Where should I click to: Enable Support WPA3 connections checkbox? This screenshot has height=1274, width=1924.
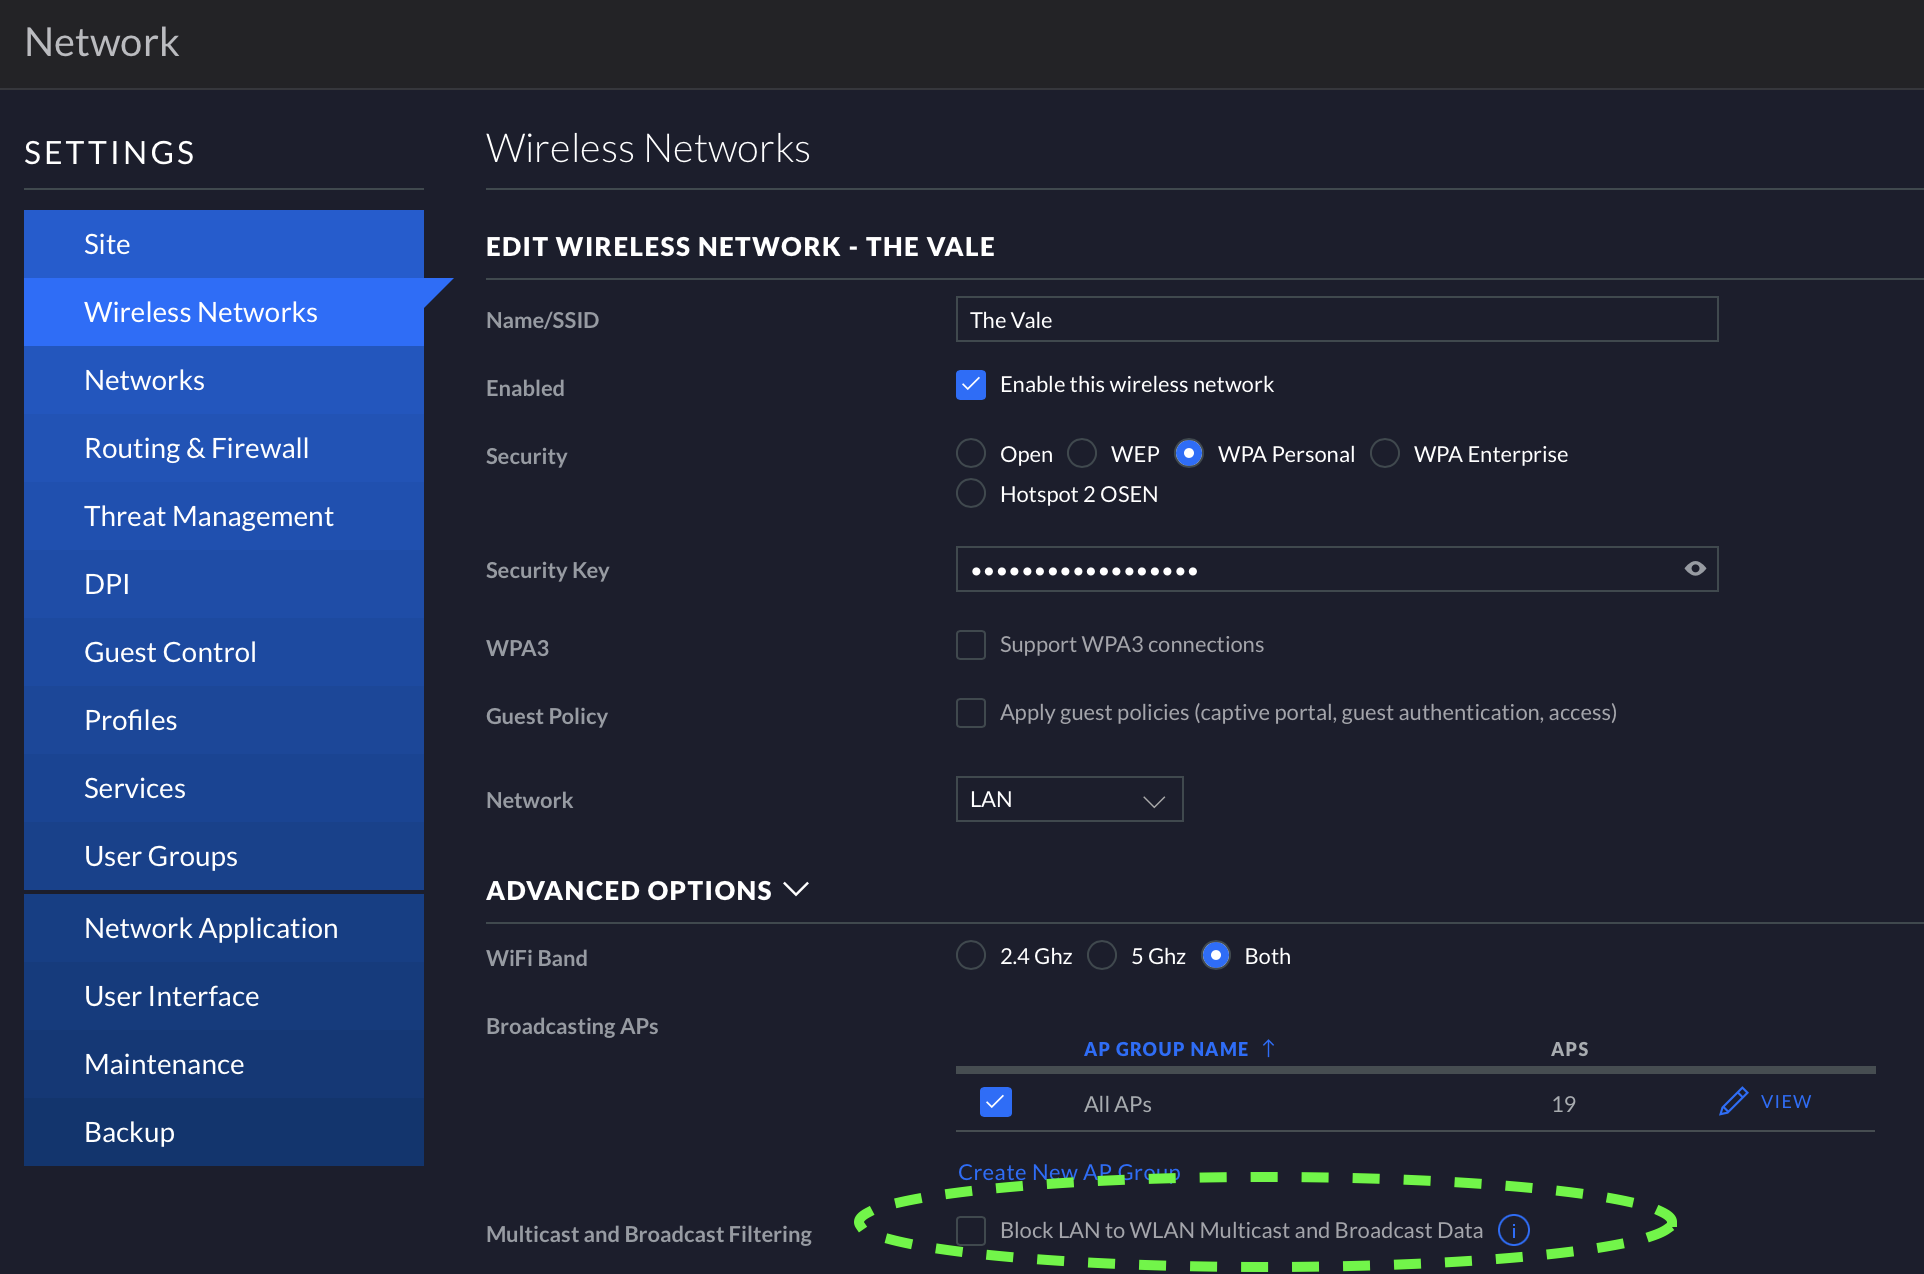point(971,645)
